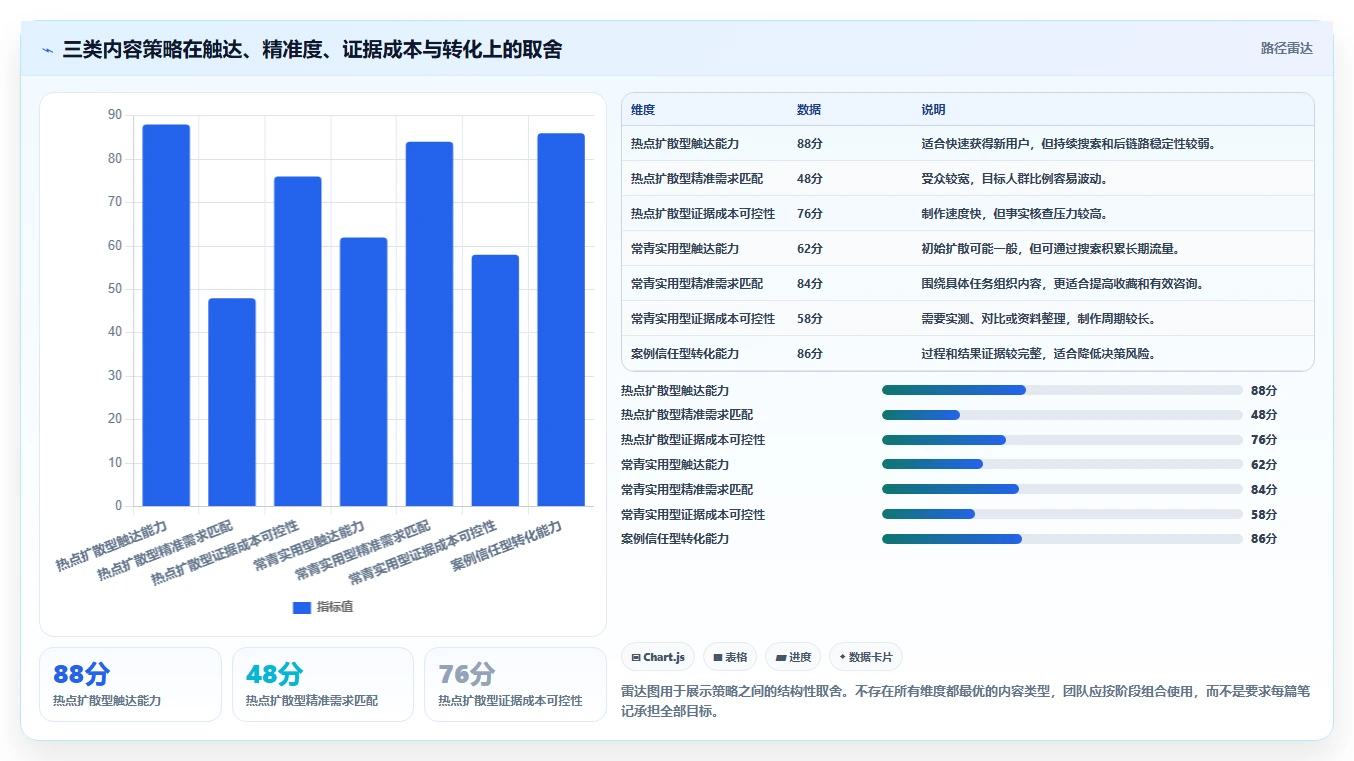Select the Chart.js tag chip
Image resolution: width=1354 pixels, height=761 pixels.
(658, 657)
